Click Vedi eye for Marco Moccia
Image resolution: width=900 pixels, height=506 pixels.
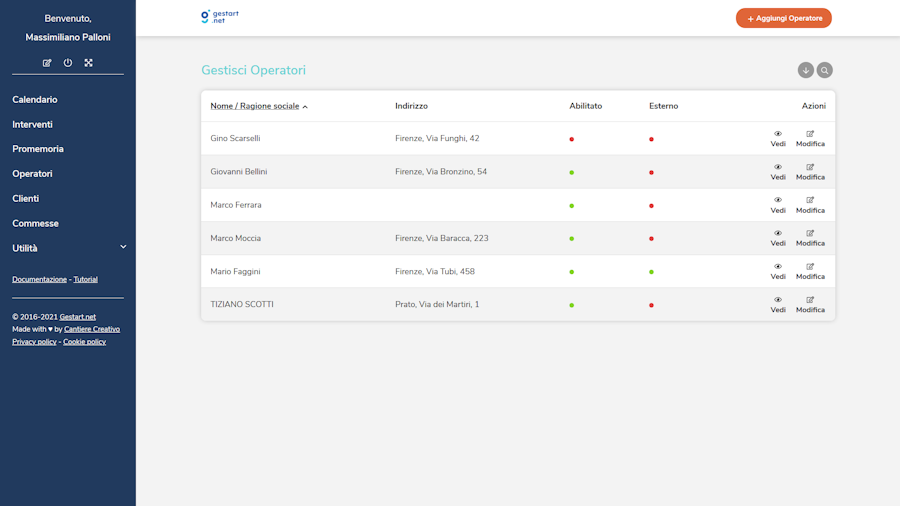click(x=778, y=238)
